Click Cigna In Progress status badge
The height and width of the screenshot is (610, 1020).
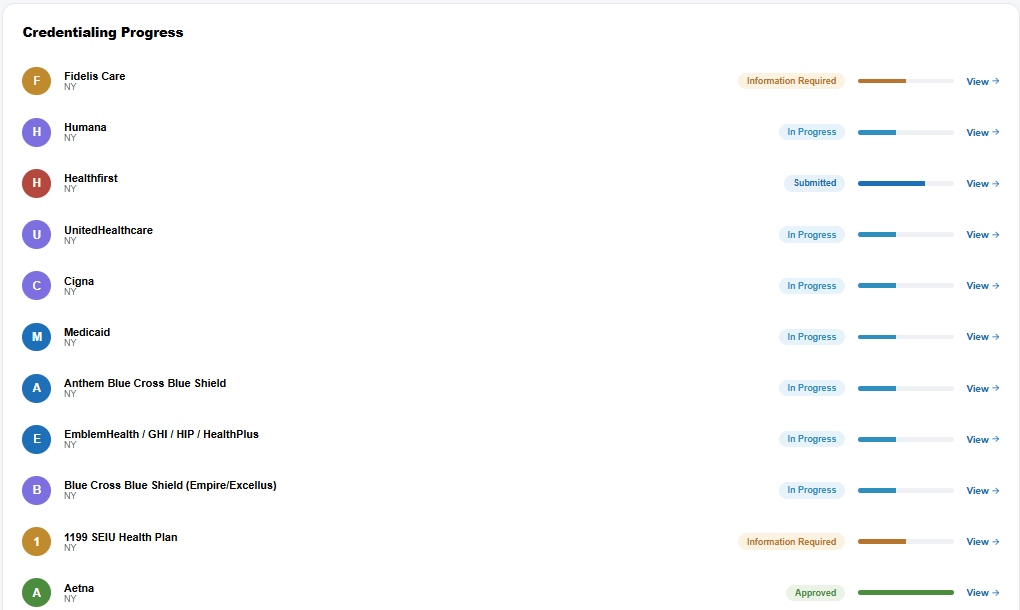tap(812, 285)
